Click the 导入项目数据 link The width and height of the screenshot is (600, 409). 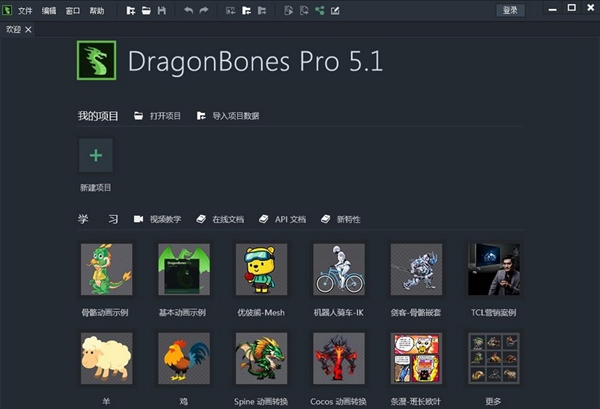(x=236, y=116)
